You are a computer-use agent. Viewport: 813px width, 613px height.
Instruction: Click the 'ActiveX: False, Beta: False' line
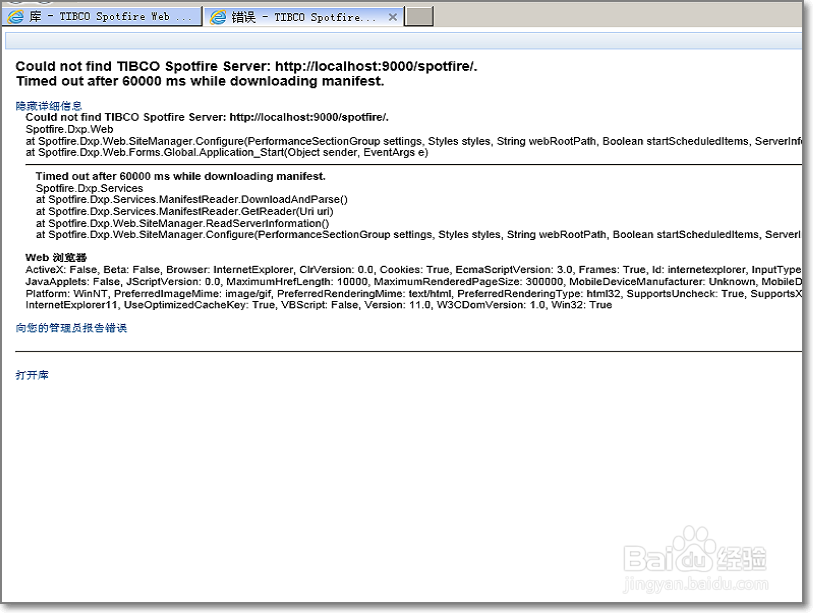point(413,270)
